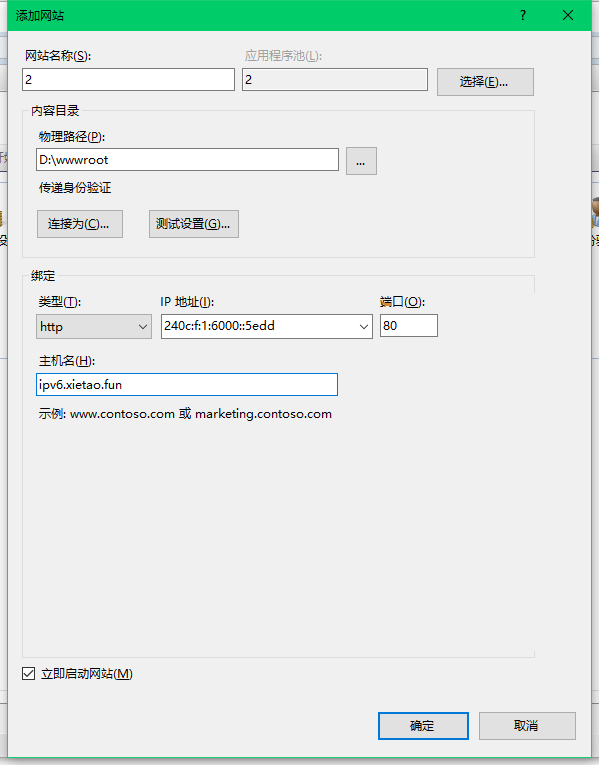Close the 添加网站 dialog with the X
The width and height of the screenshot is (599, 765).
click(568, 15)
